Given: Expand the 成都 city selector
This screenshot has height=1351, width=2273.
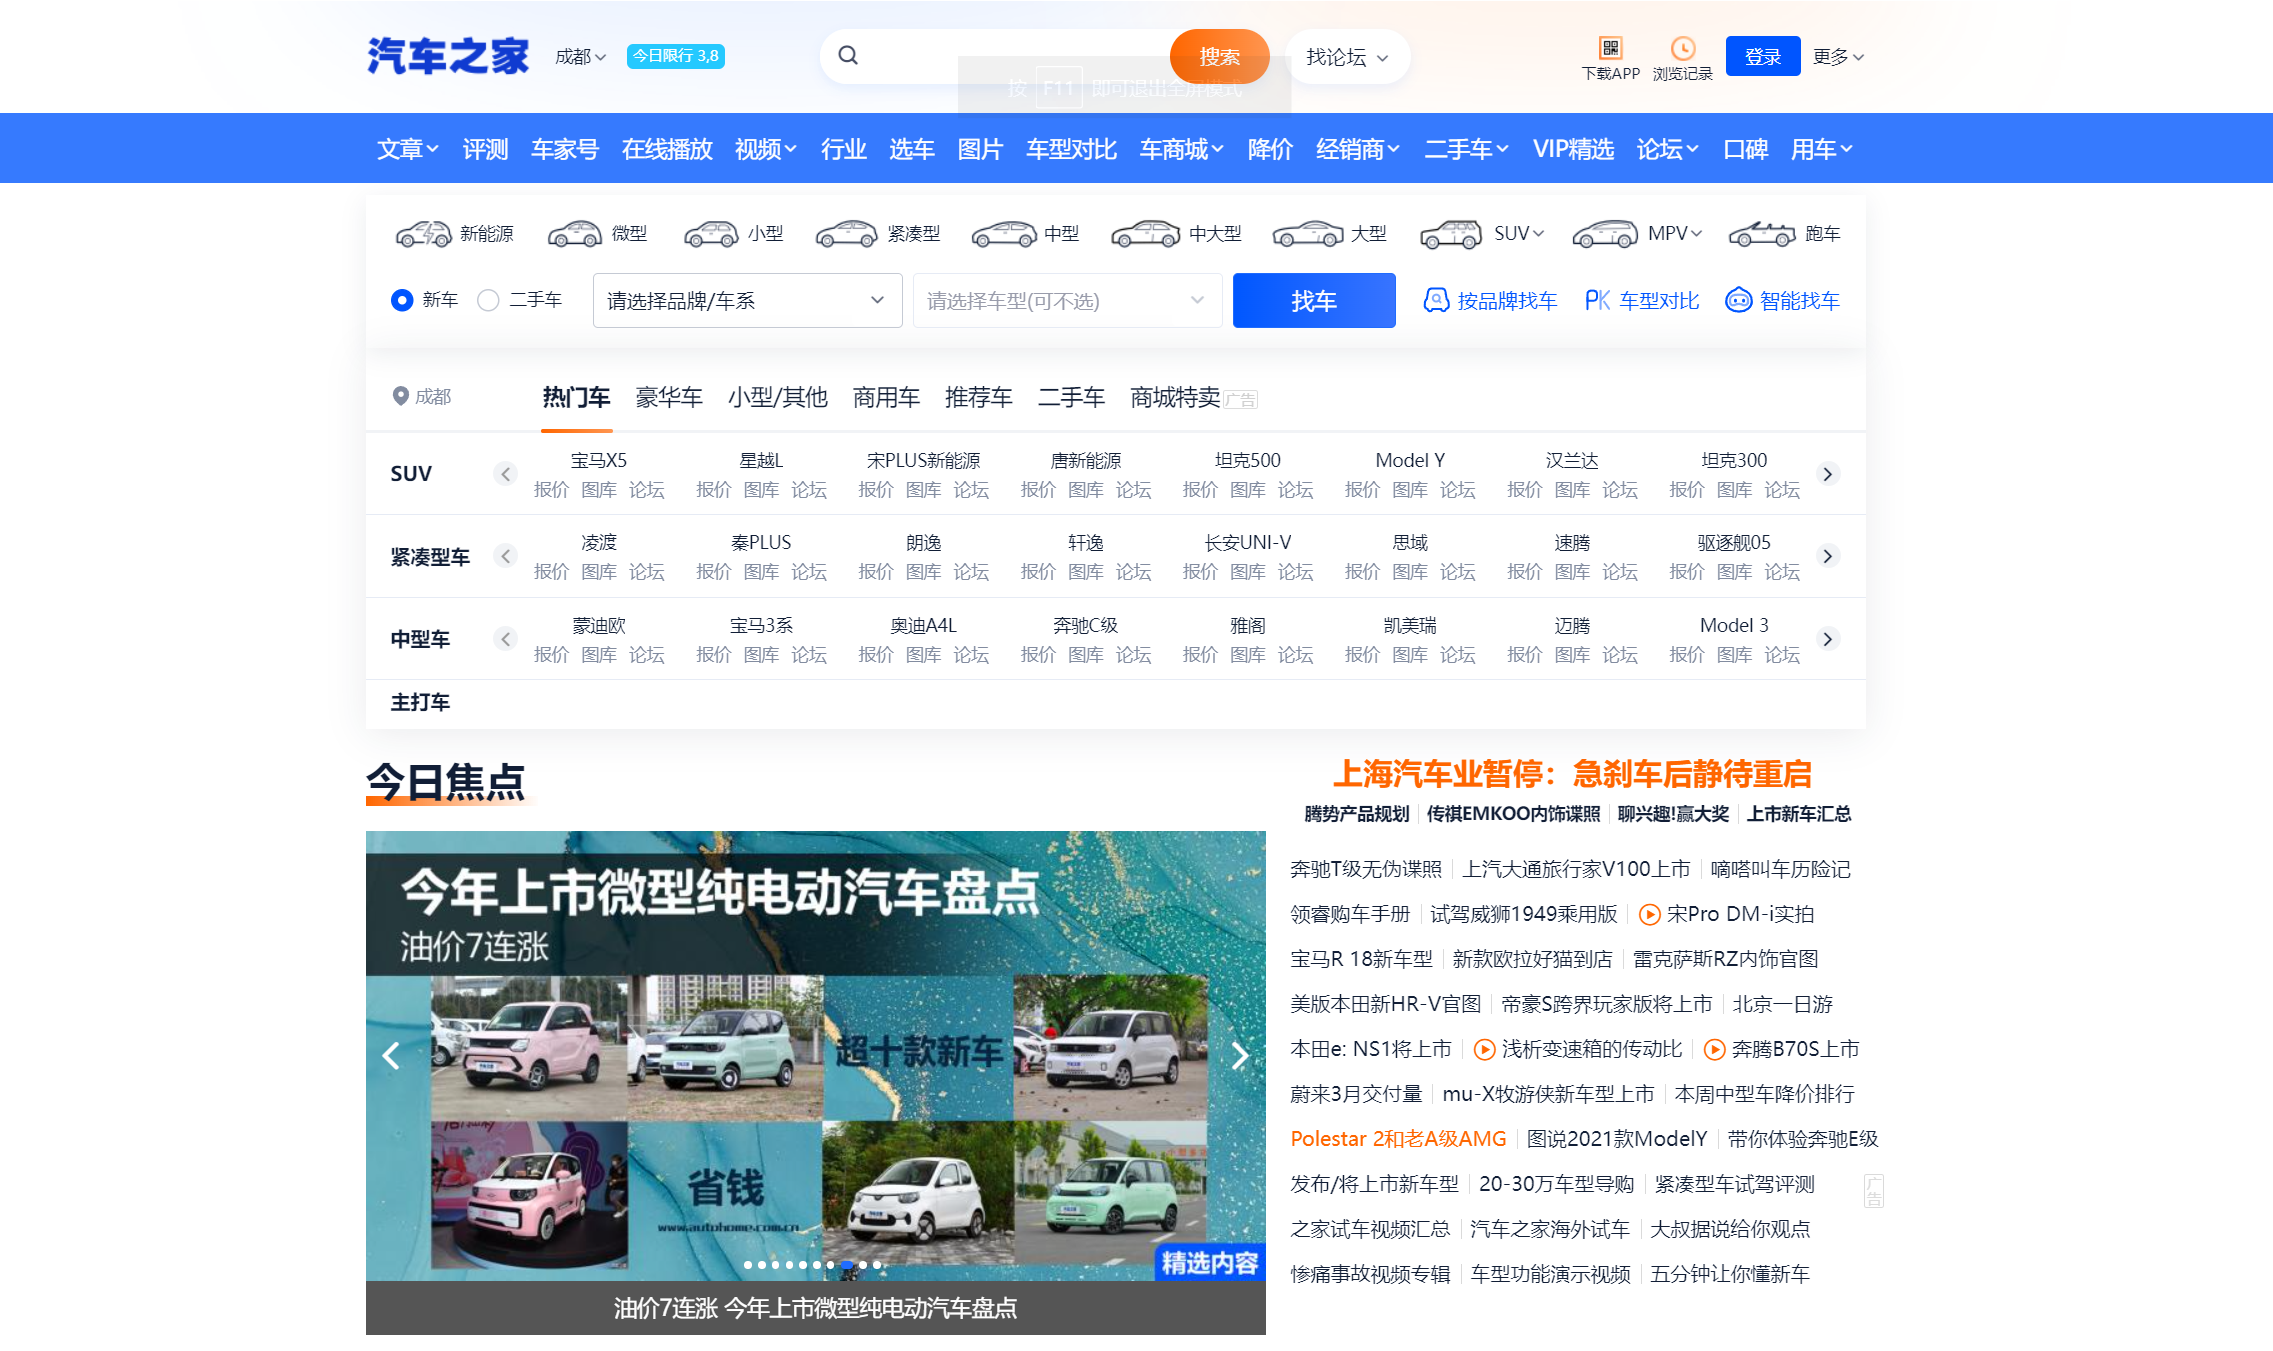Looking at the screenshot, I should [581, 57].
